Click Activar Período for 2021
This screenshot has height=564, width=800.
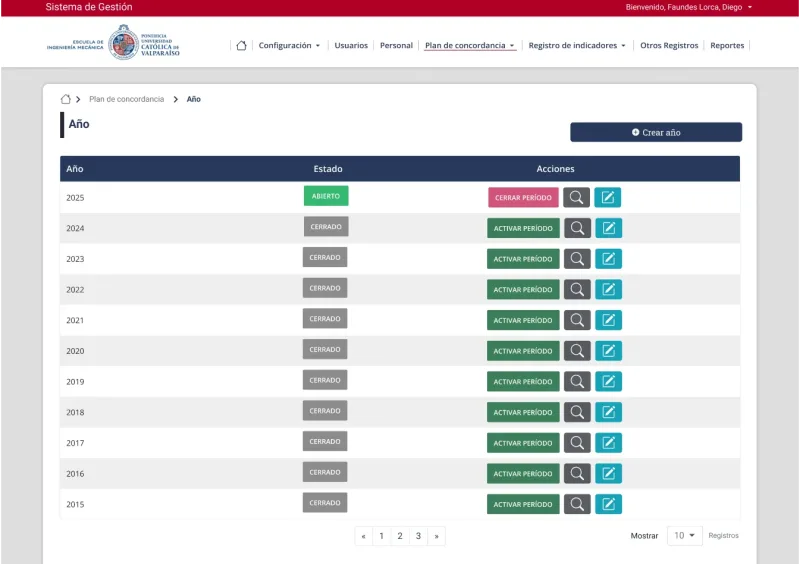coord(523,320)
